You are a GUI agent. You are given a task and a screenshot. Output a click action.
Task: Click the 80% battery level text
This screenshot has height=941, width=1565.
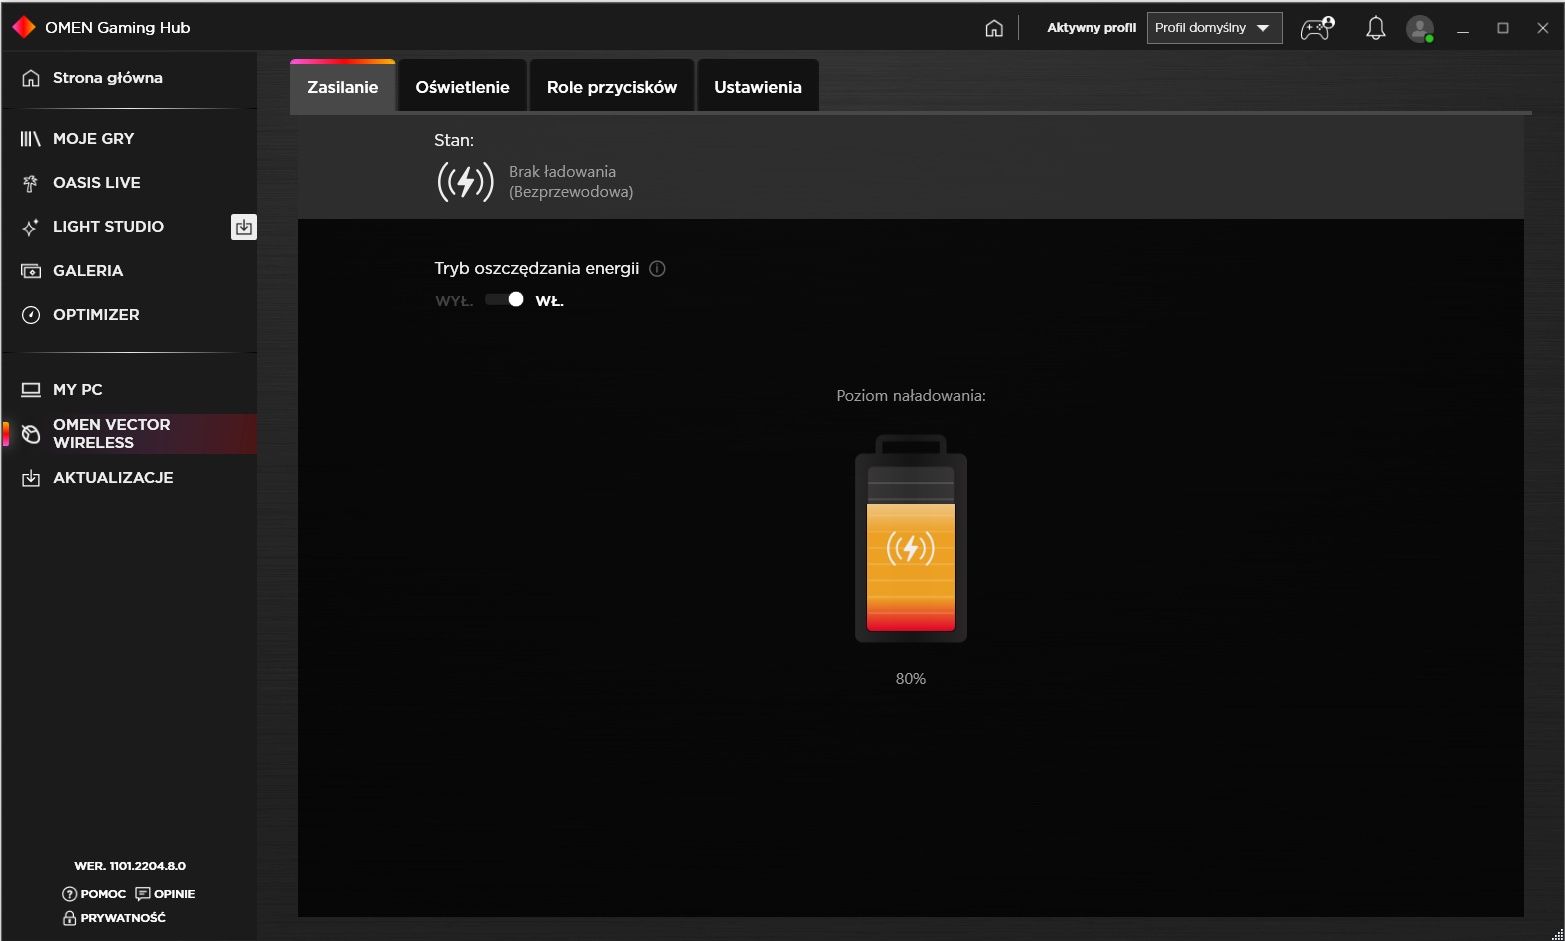click(x=911, y=679)
